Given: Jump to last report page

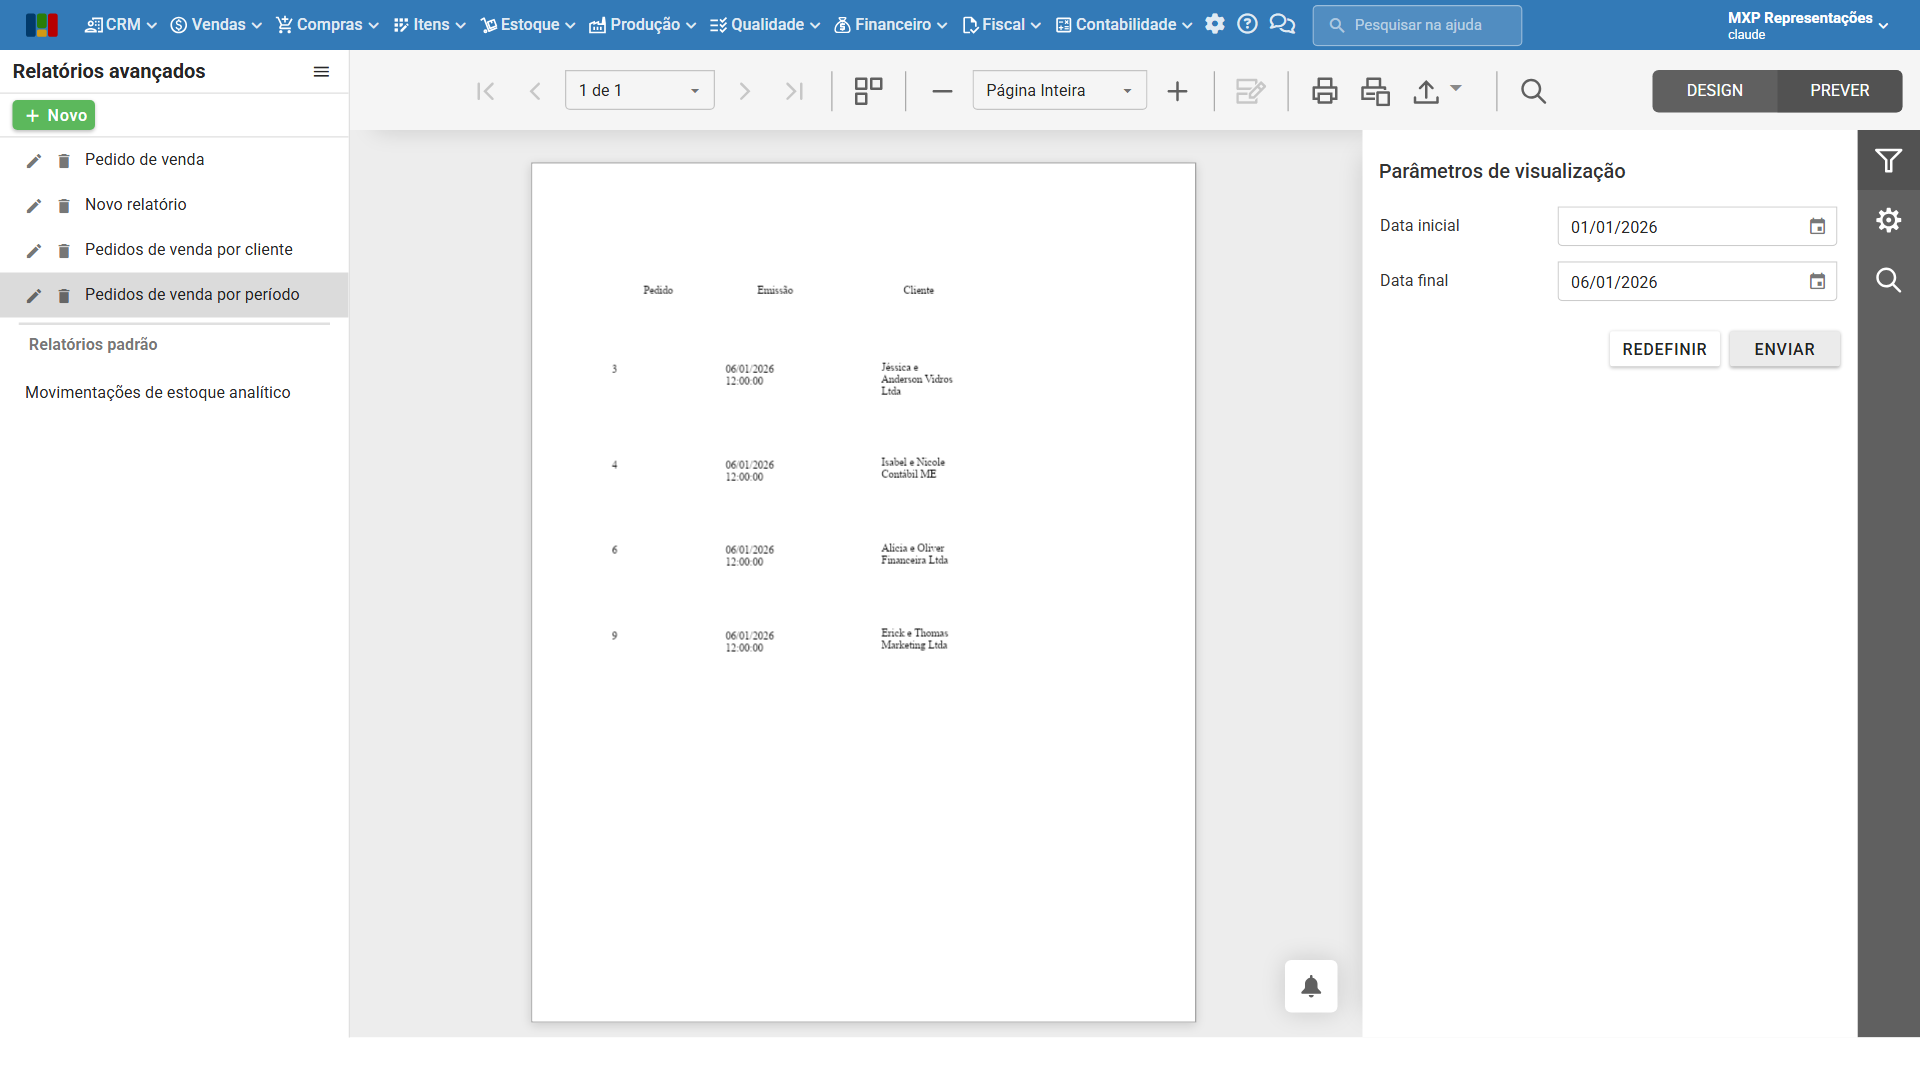Looking at the screenshot, I should (x=795, y=91).
